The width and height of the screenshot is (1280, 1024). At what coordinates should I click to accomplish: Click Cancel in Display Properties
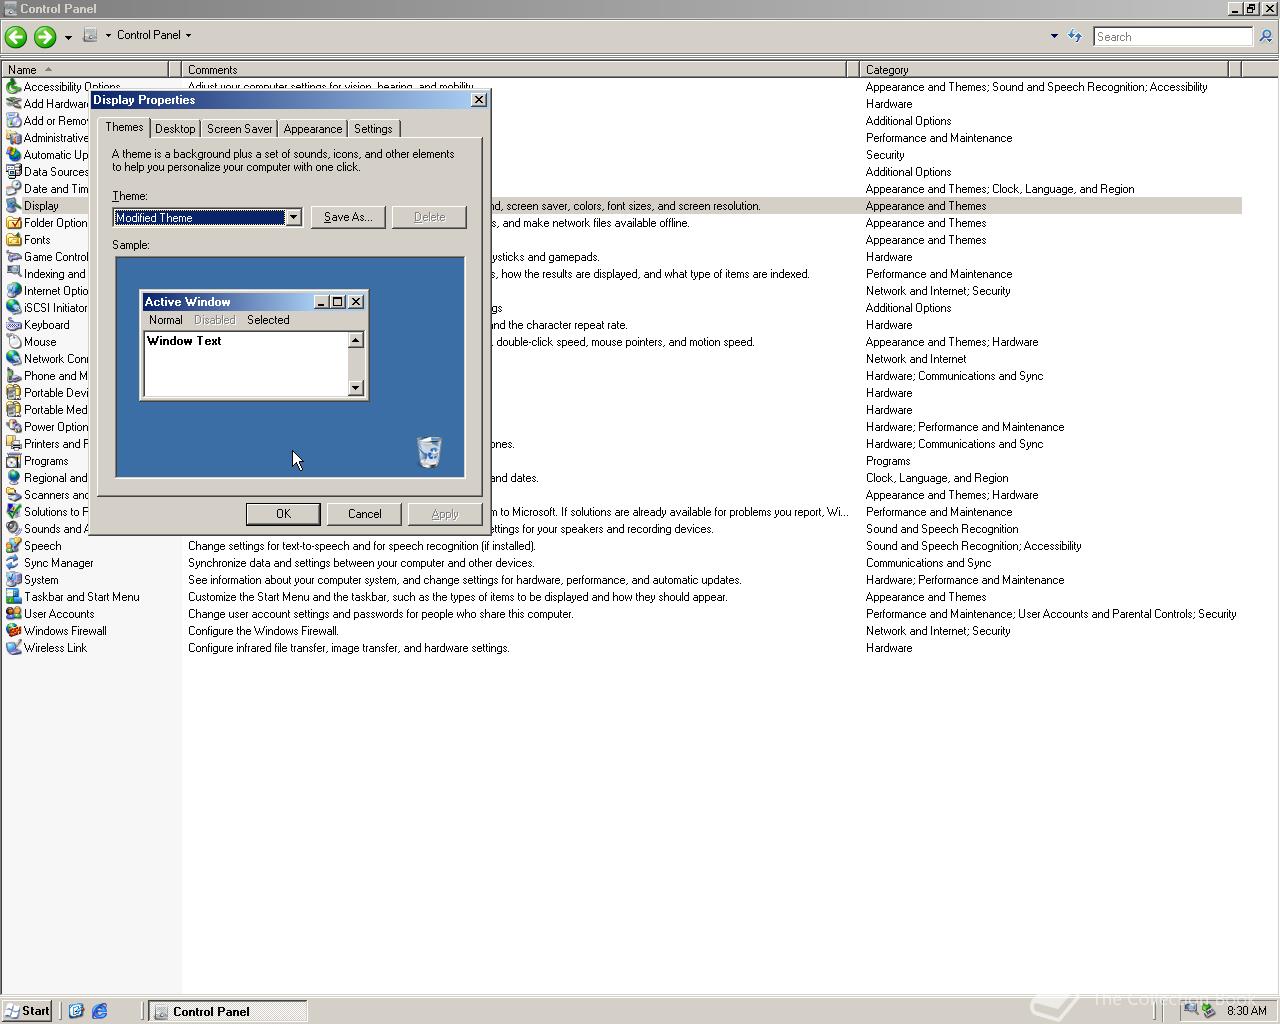tap(364, 514)
